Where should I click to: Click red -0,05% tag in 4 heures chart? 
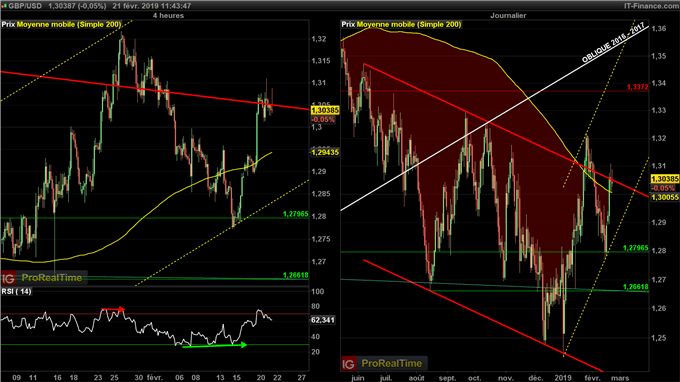point(323,120)
